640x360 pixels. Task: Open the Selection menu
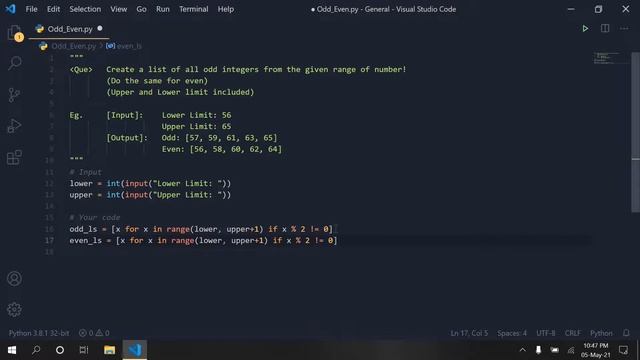(x=85, y=9)
